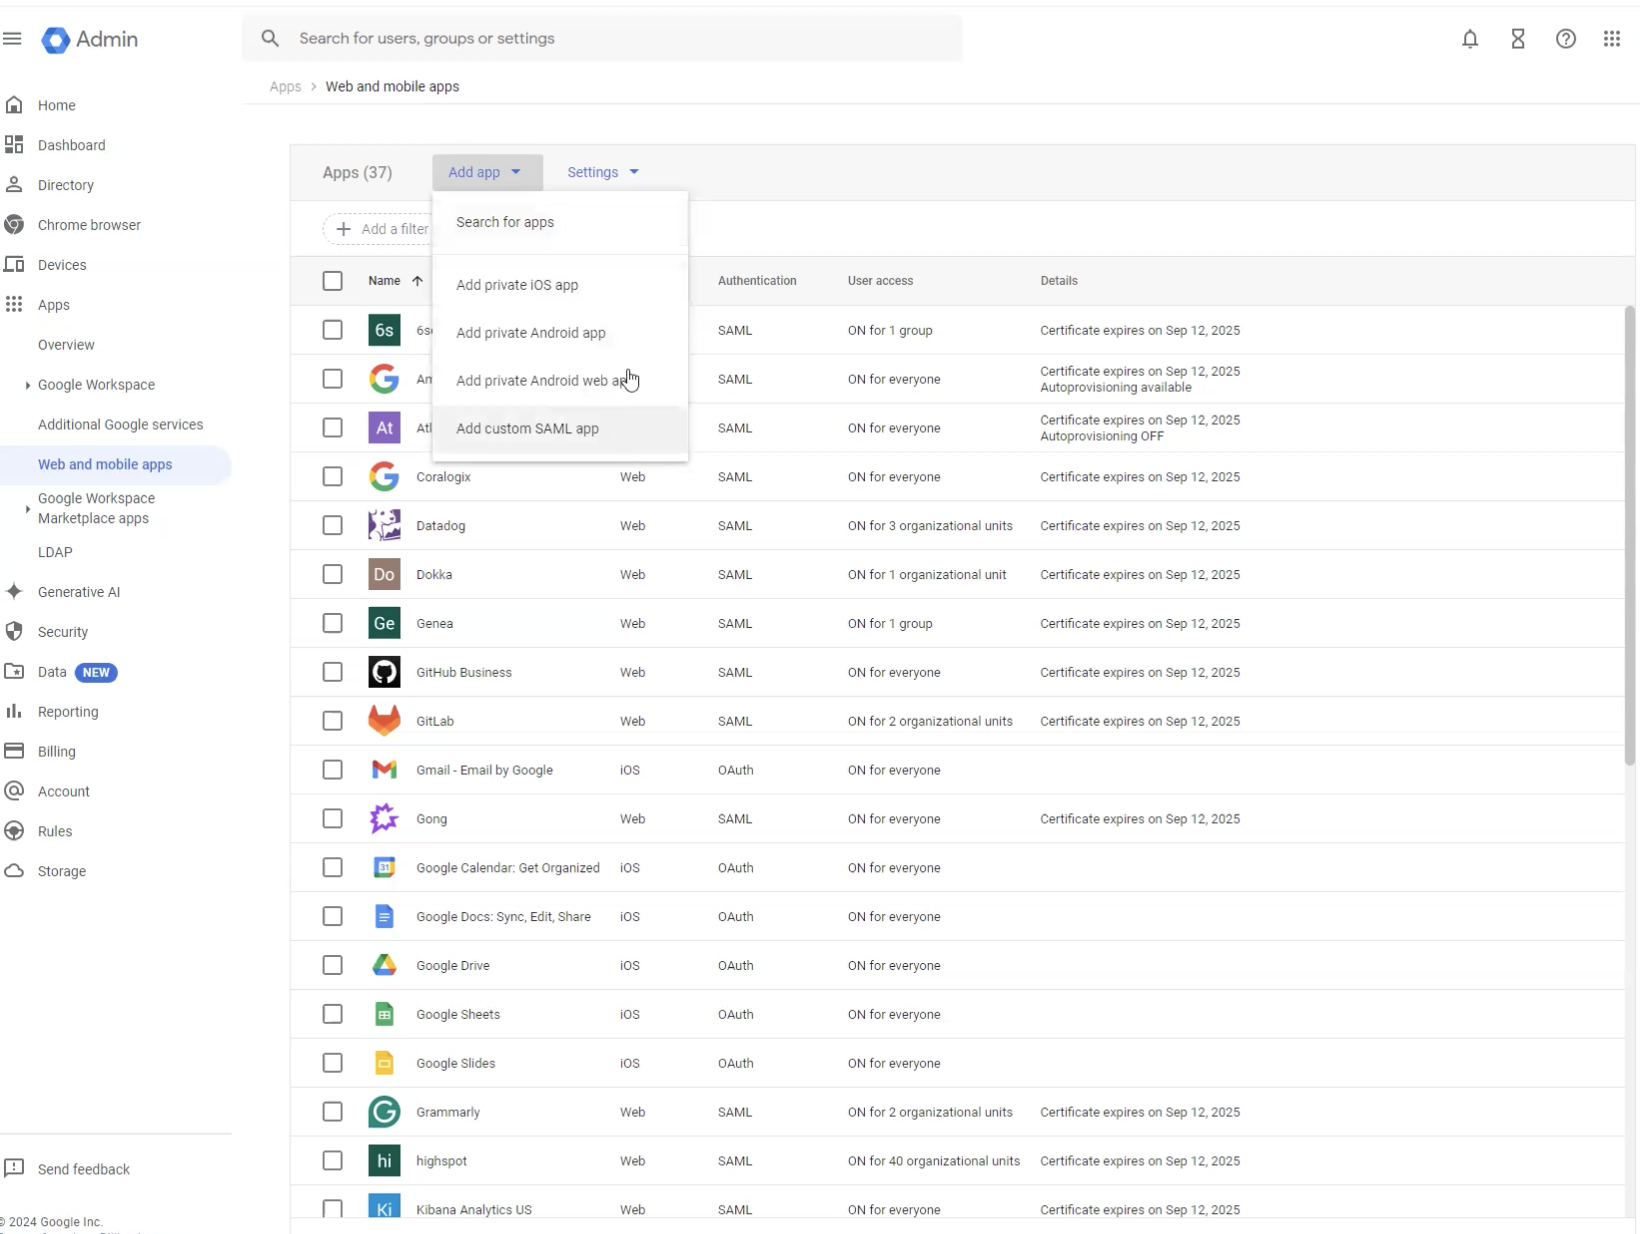Screen dimensions: 1640x1234
Task: Check the Dokka row checkbox
Action: click(x=333, y=574)
